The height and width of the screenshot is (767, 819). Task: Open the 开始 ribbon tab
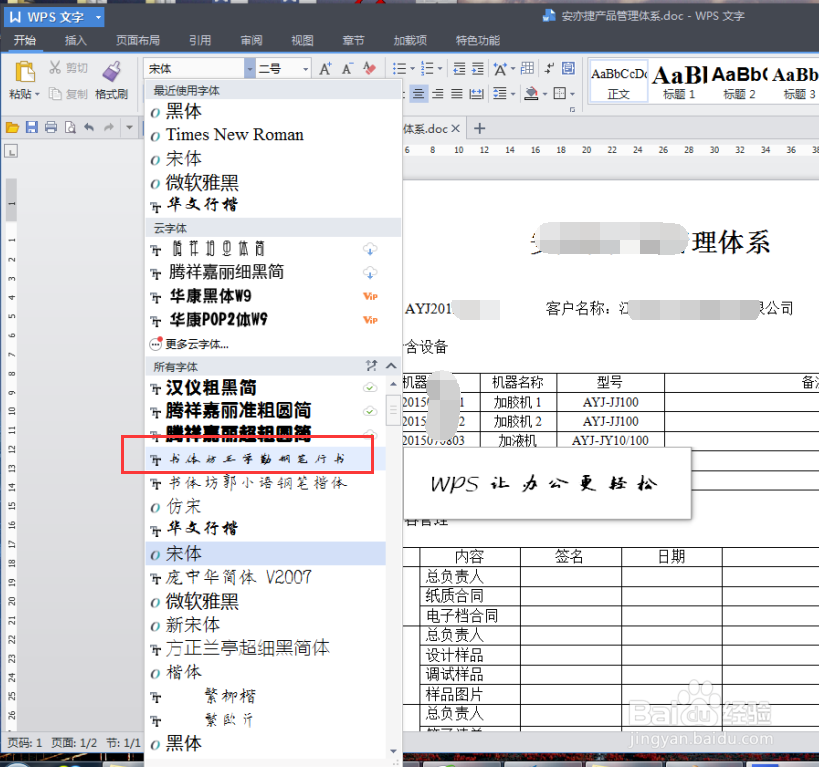(25, 40)
